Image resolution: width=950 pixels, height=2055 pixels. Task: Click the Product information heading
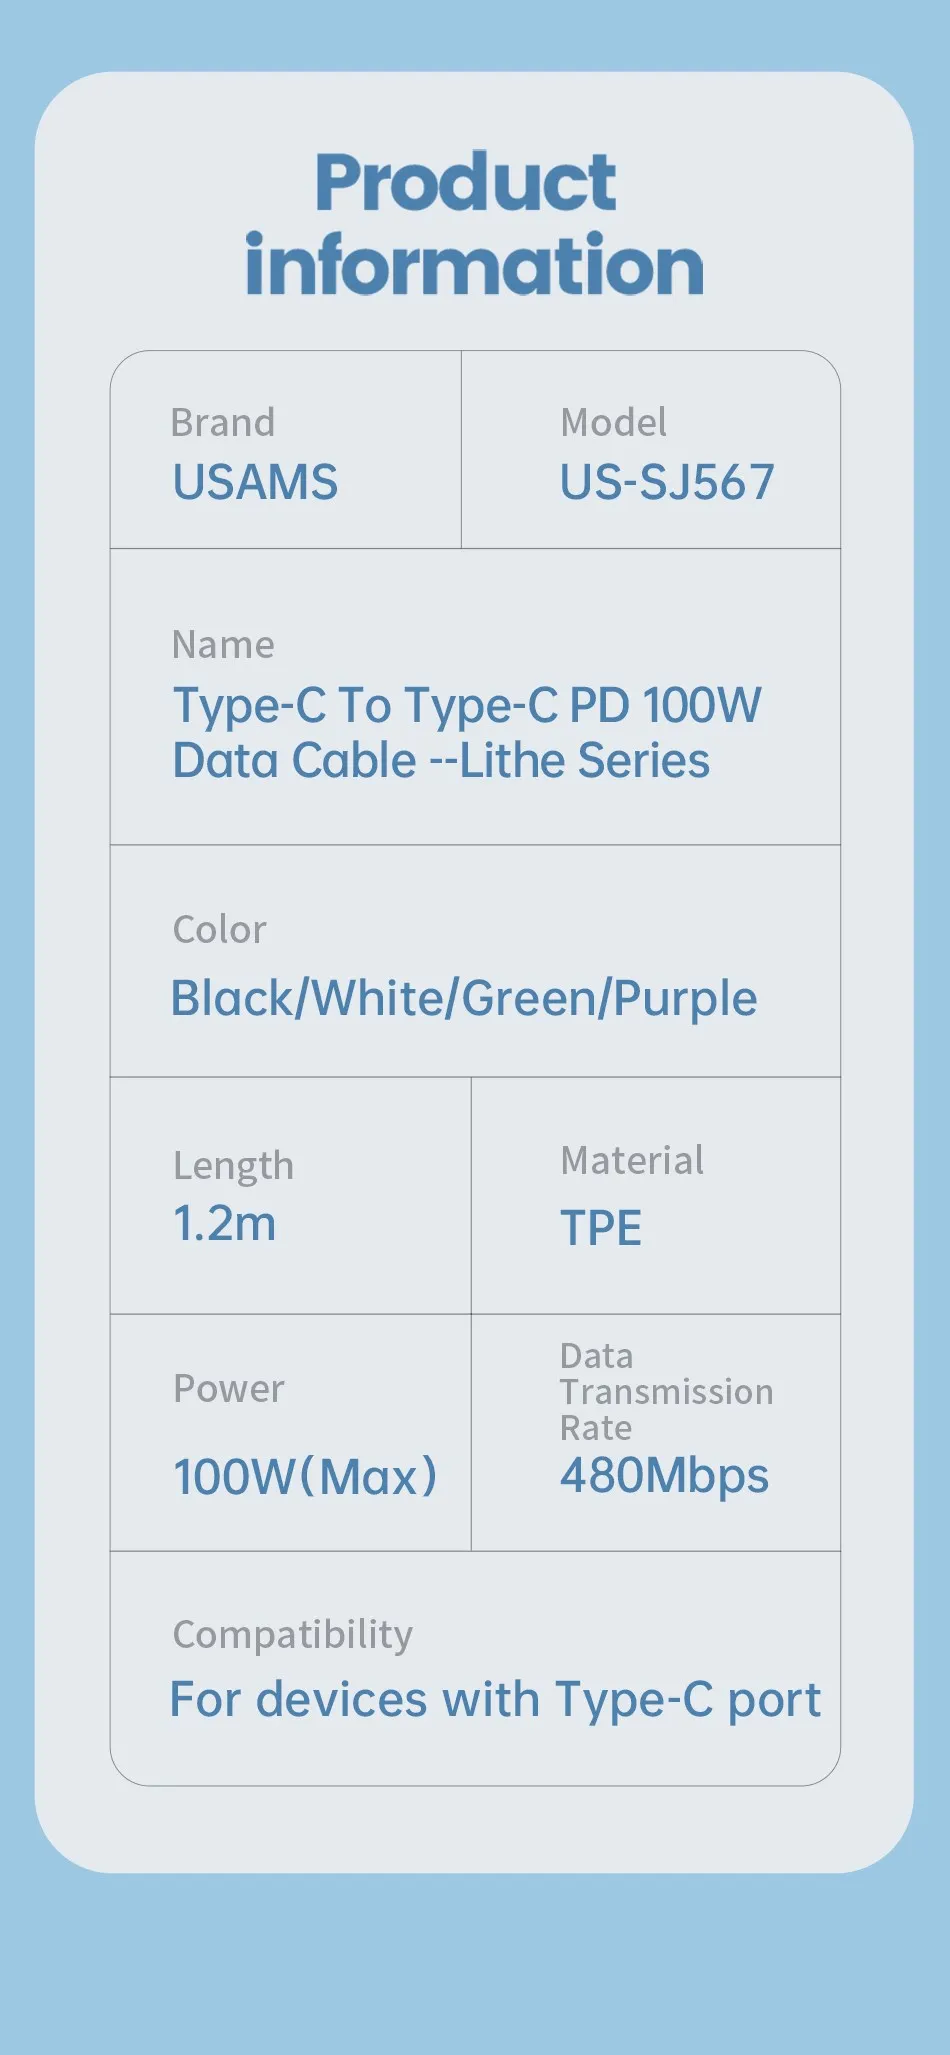point(474,224)
